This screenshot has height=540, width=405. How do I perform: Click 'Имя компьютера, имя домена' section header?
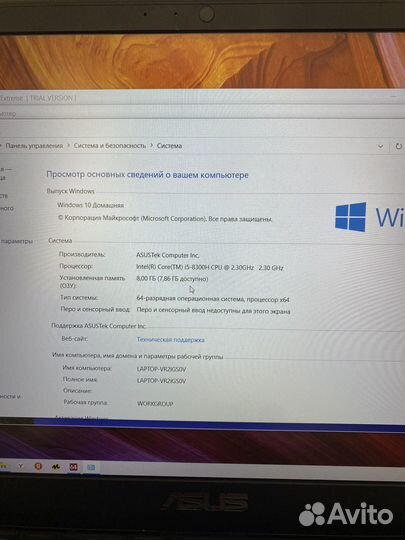[x=137, y=356]
